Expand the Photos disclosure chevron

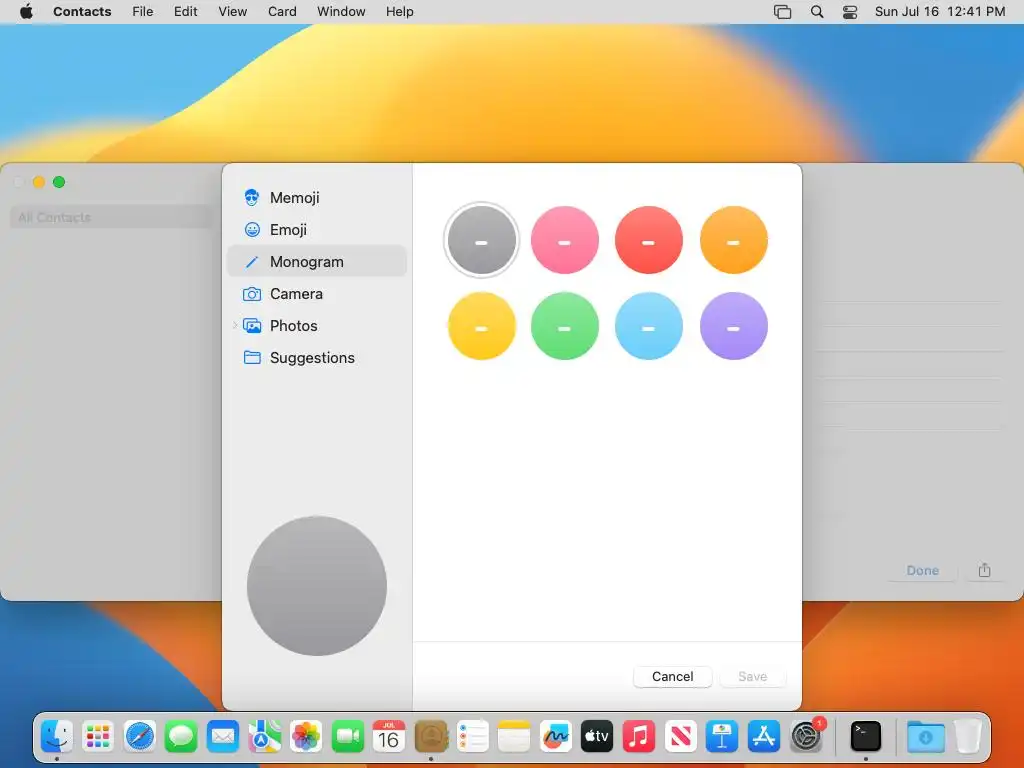pyautogui.click(x=234, y=325)
